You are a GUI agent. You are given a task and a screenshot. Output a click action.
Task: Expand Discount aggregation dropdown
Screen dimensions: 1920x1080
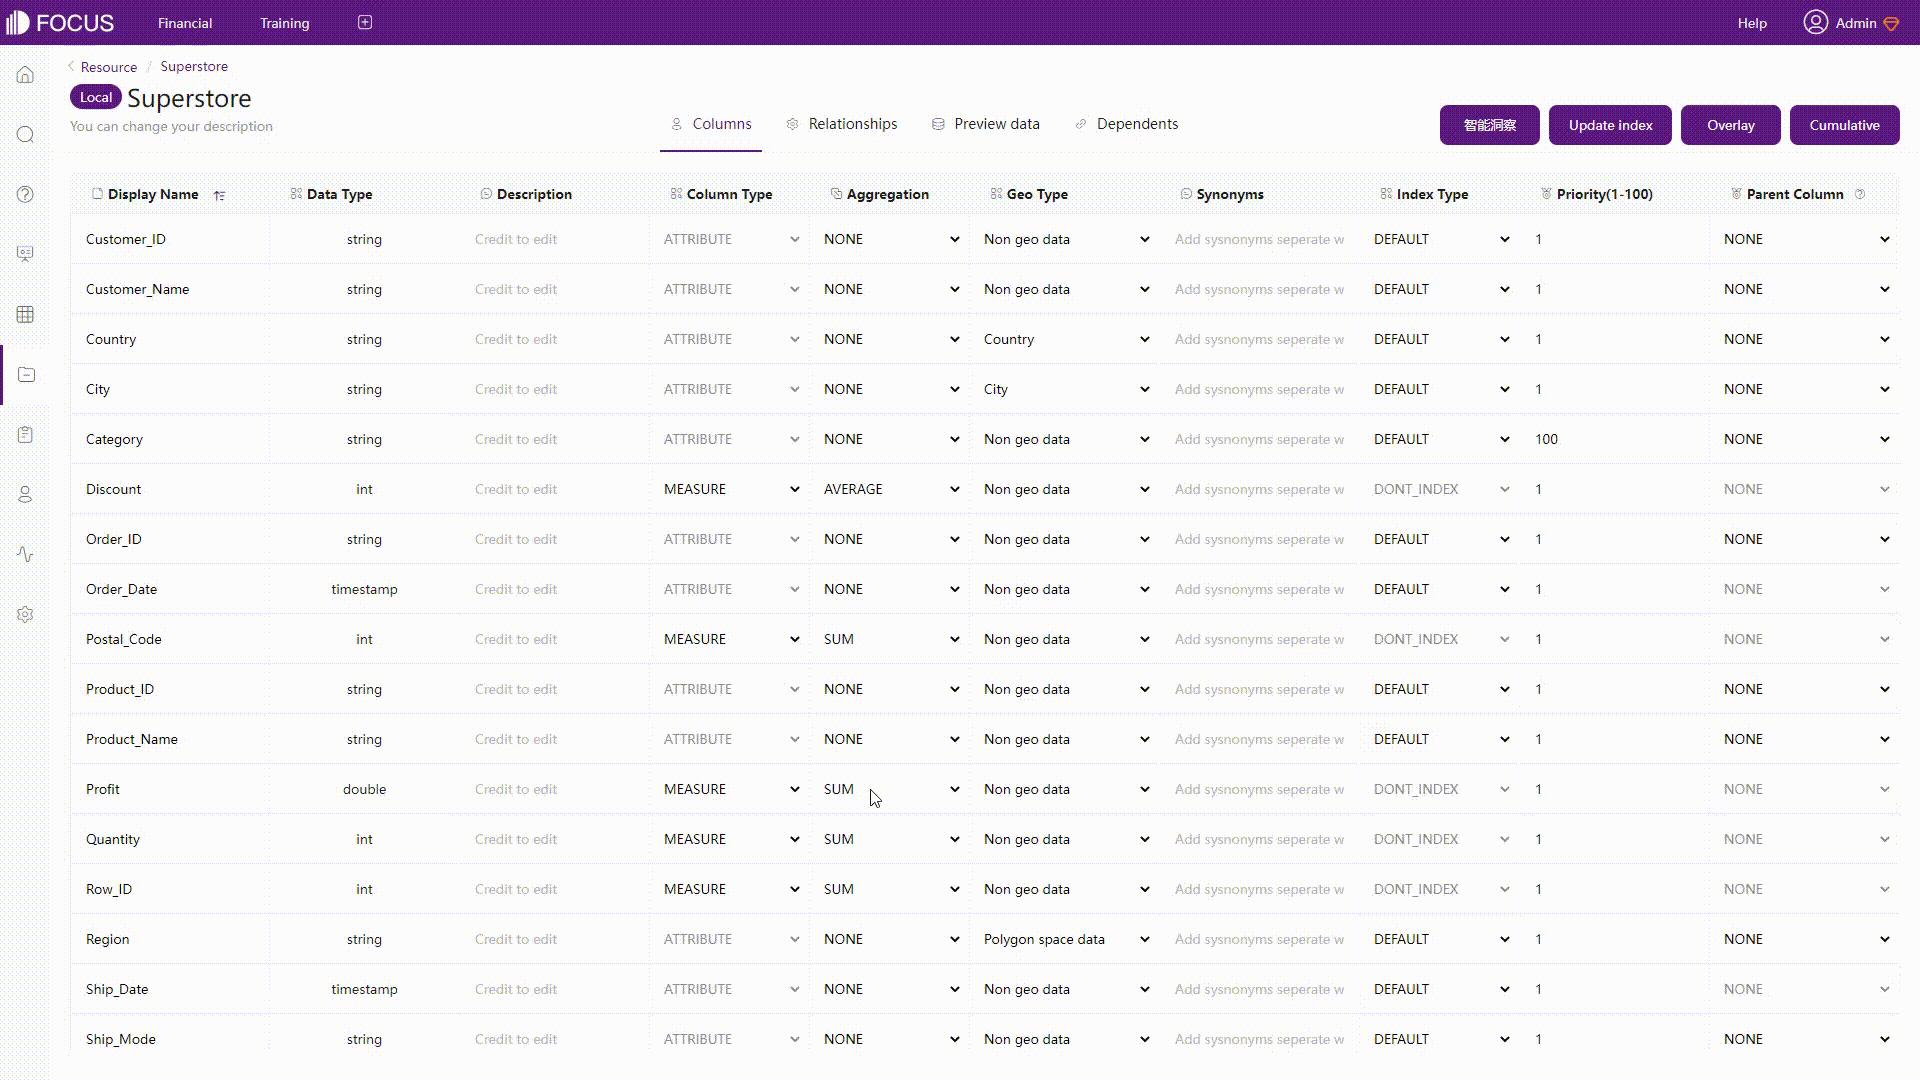click(x=953, y=488)
